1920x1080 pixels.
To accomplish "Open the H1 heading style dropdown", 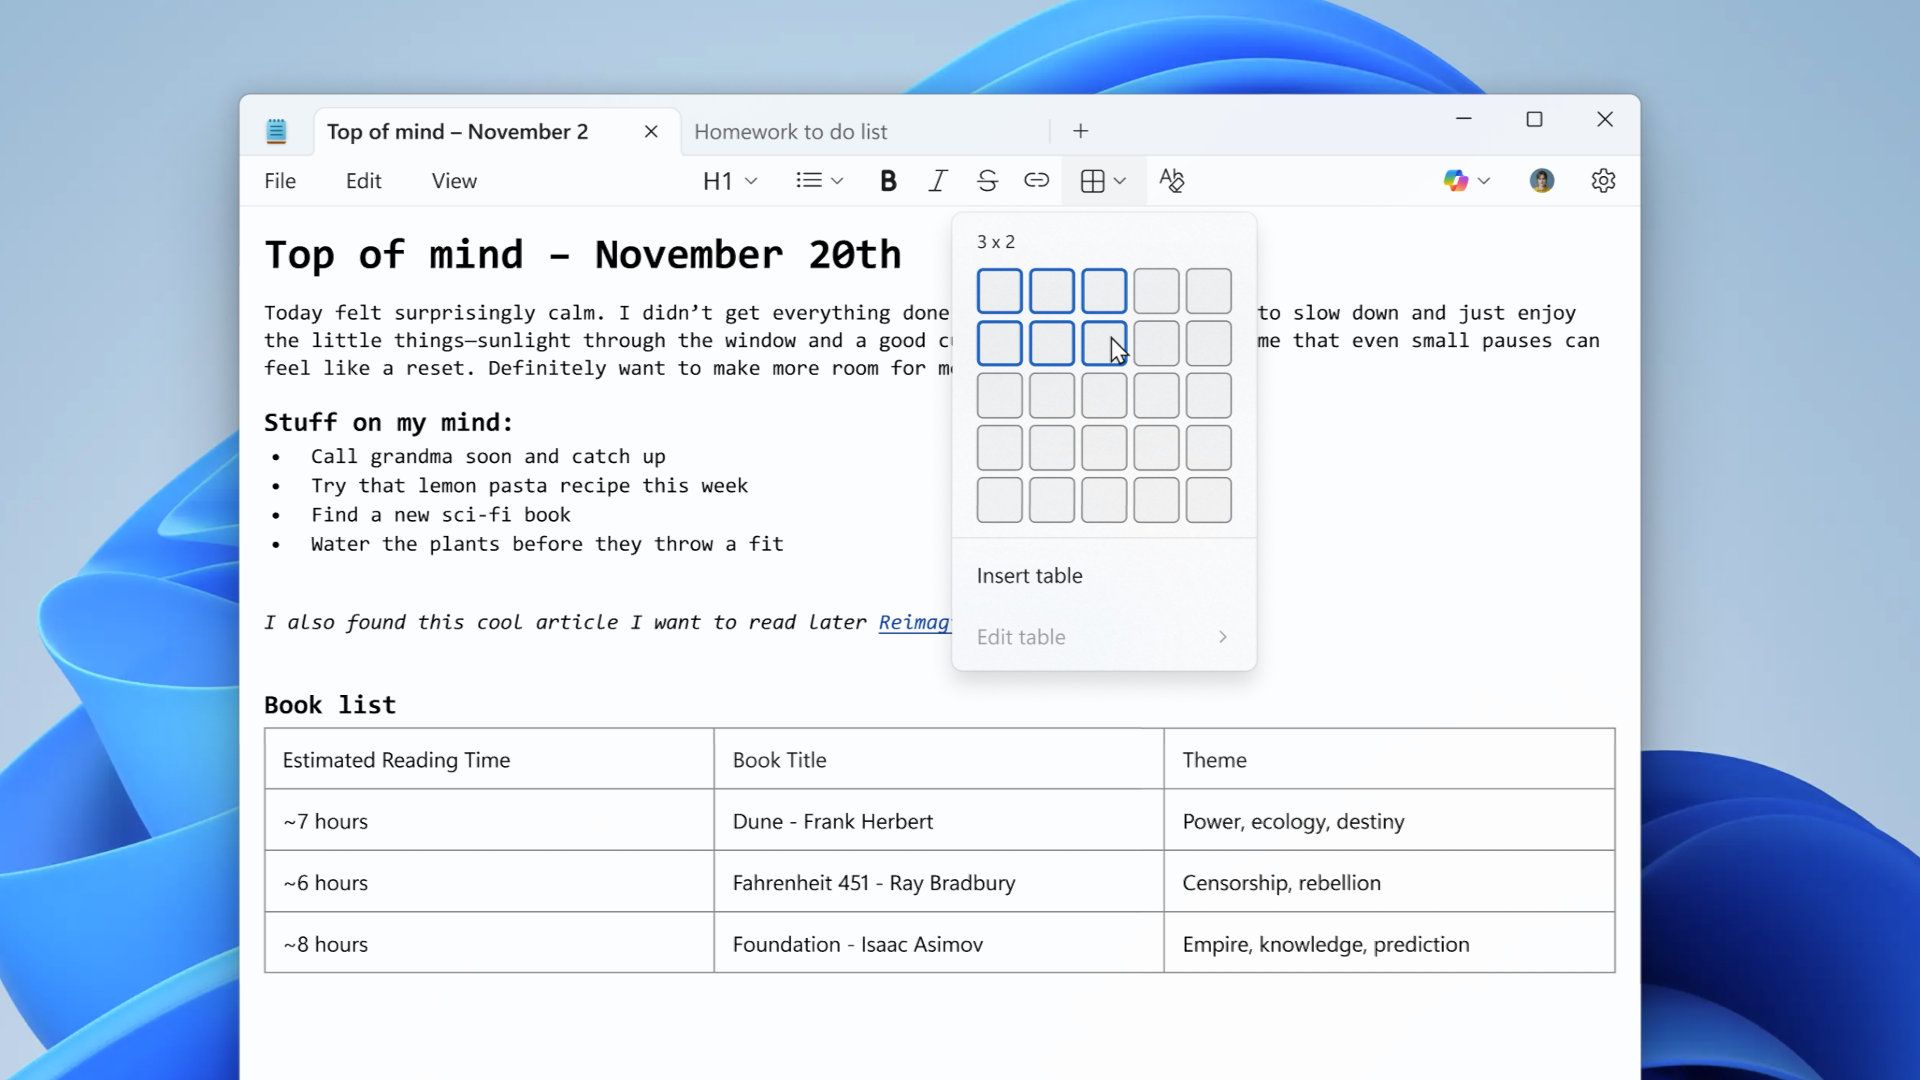I will point(728,181).
